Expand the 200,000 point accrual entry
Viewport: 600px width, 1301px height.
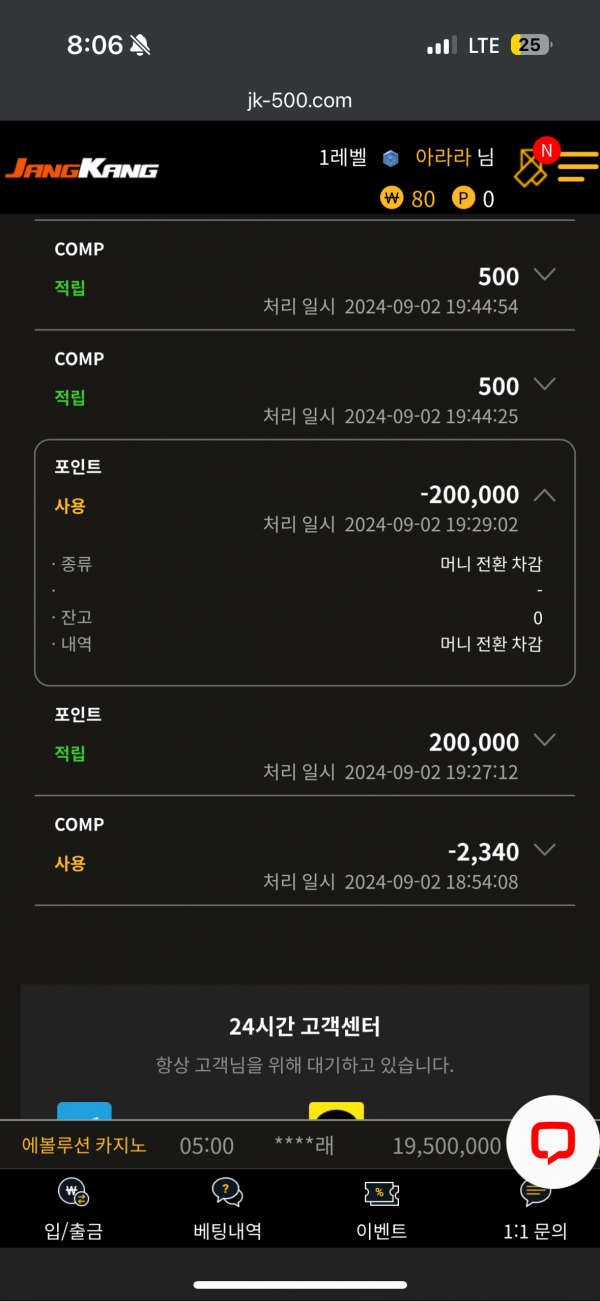pyautogui.click(x=545, y=740)
